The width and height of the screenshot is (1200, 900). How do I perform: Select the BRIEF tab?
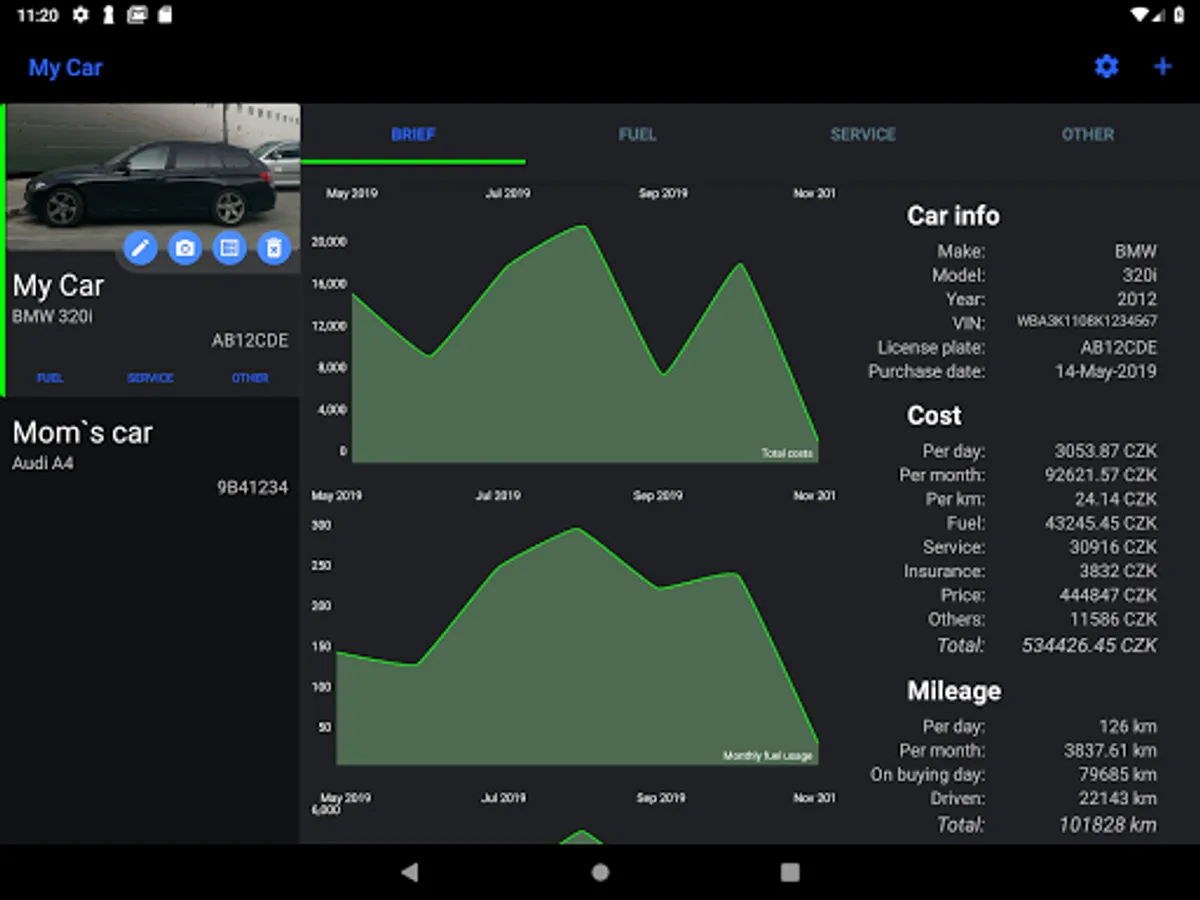[x=413, y=134]
